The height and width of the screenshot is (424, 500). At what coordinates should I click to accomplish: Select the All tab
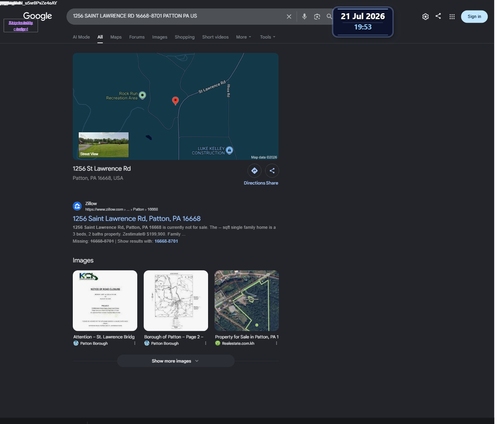pyautogui.click(x=100, y=37)
